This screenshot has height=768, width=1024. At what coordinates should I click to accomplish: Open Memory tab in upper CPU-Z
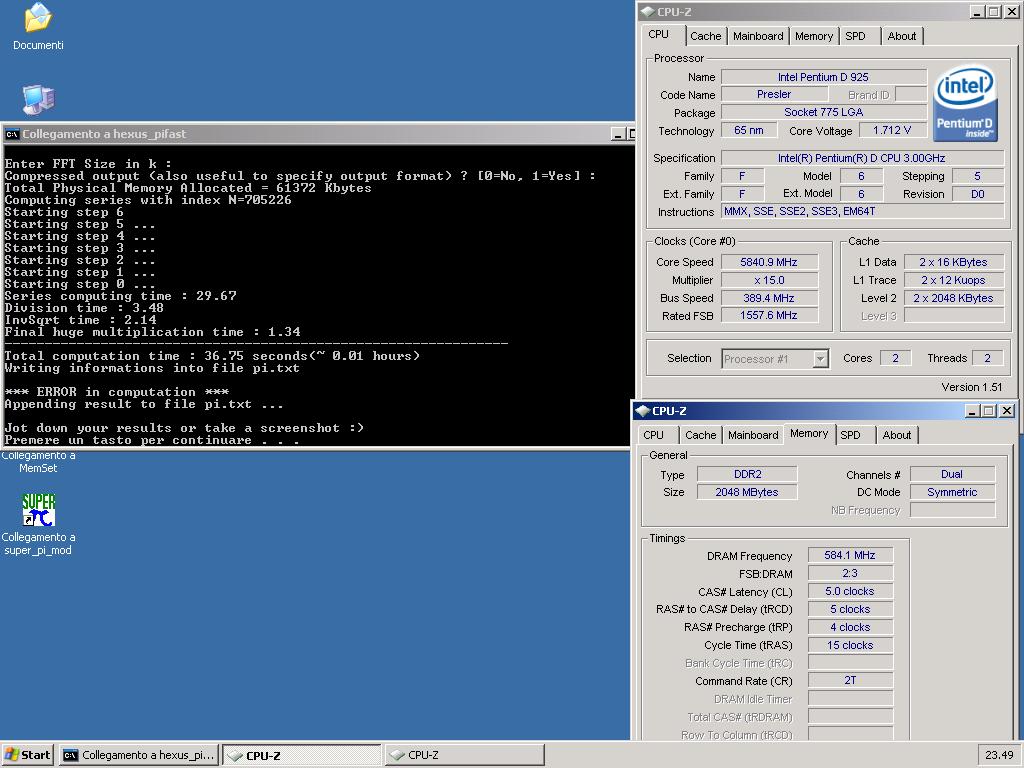[814, 37]
